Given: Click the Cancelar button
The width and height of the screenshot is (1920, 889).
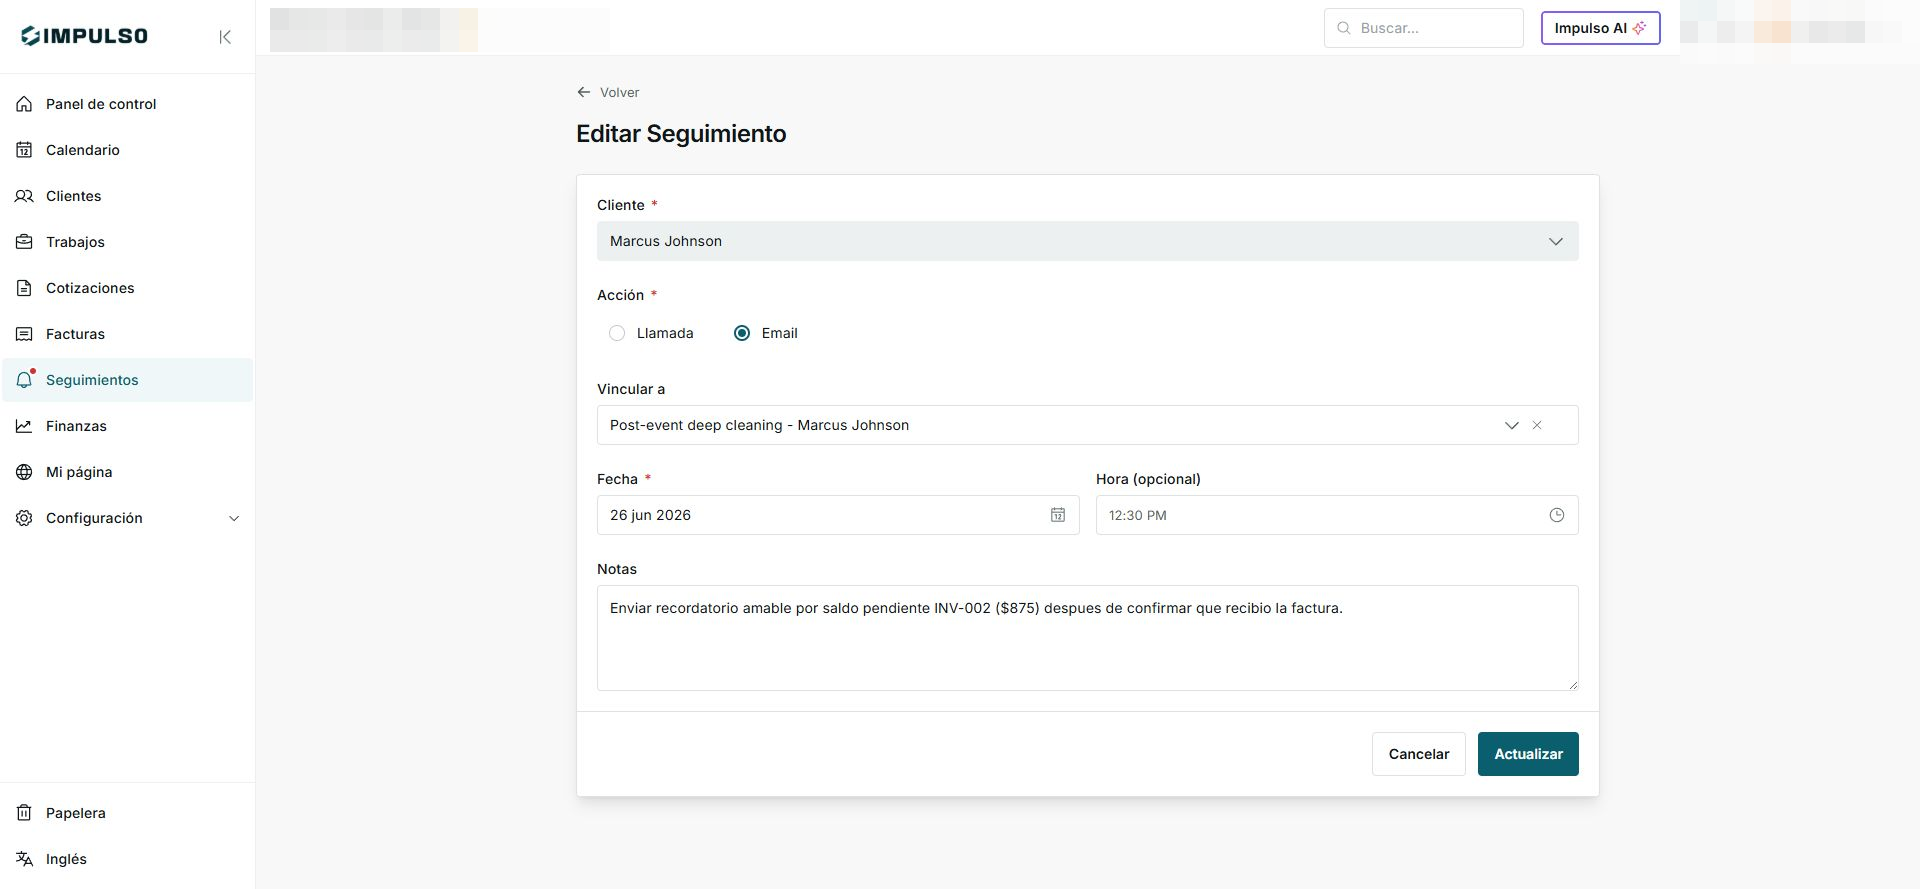Looking at the screenshot, I should (x=1418, y=754).
